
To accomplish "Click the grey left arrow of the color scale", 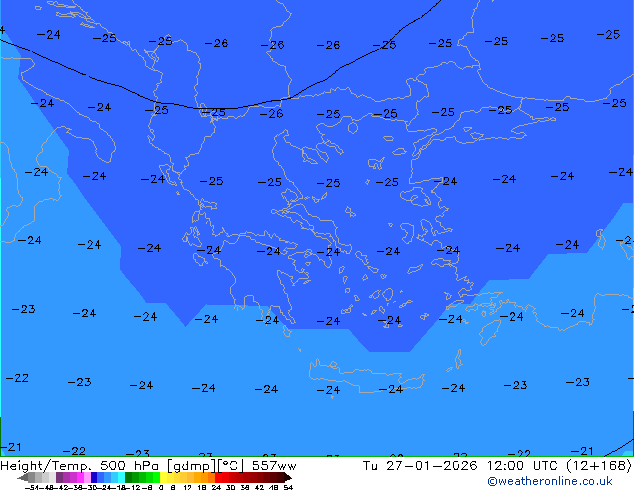I will (x=23, y=478).
